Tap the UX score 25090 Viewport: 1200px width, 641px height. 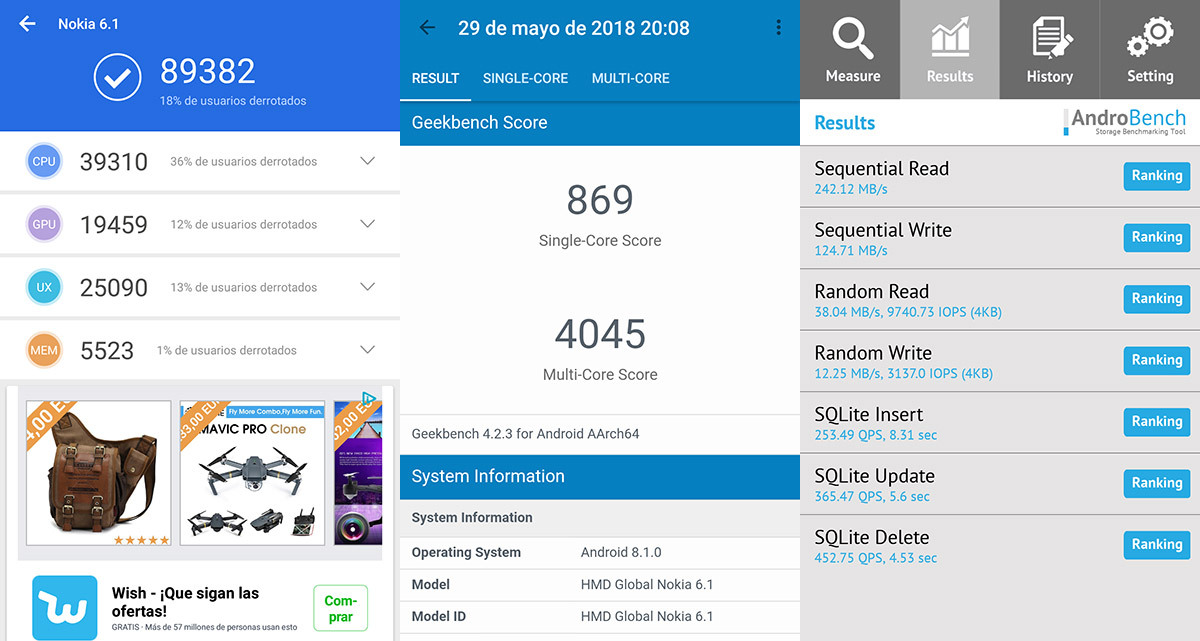click(x=114, y=288)
